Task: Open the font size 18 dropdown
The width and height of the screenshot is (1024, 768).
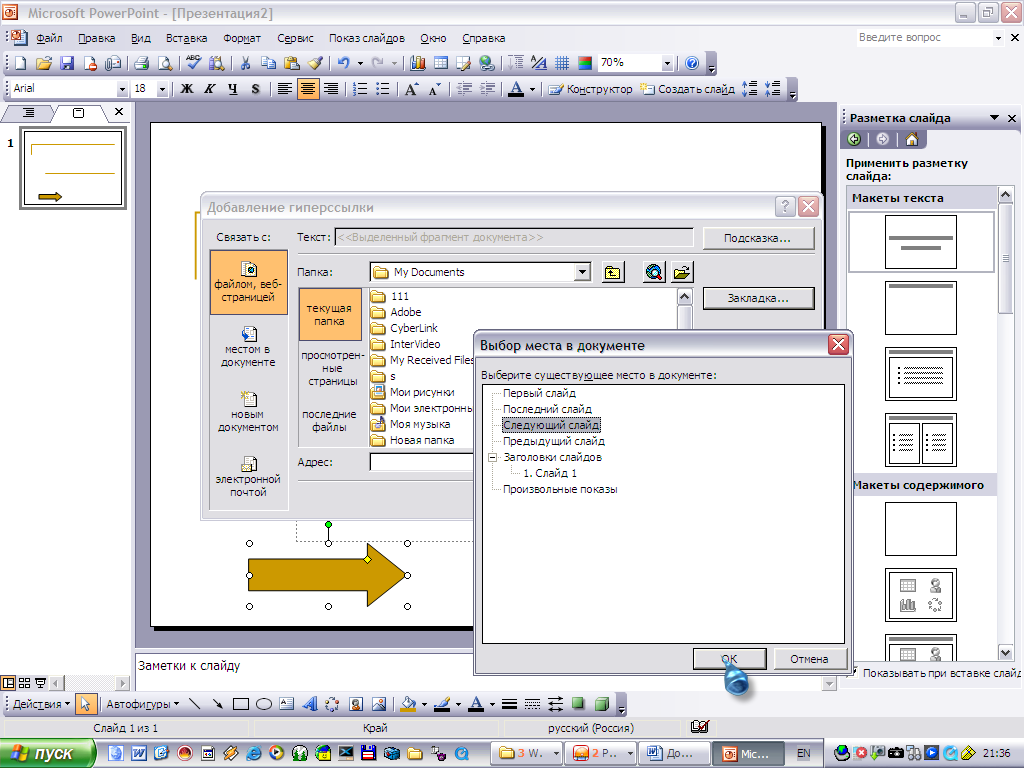Action: [x=162, y=89]
